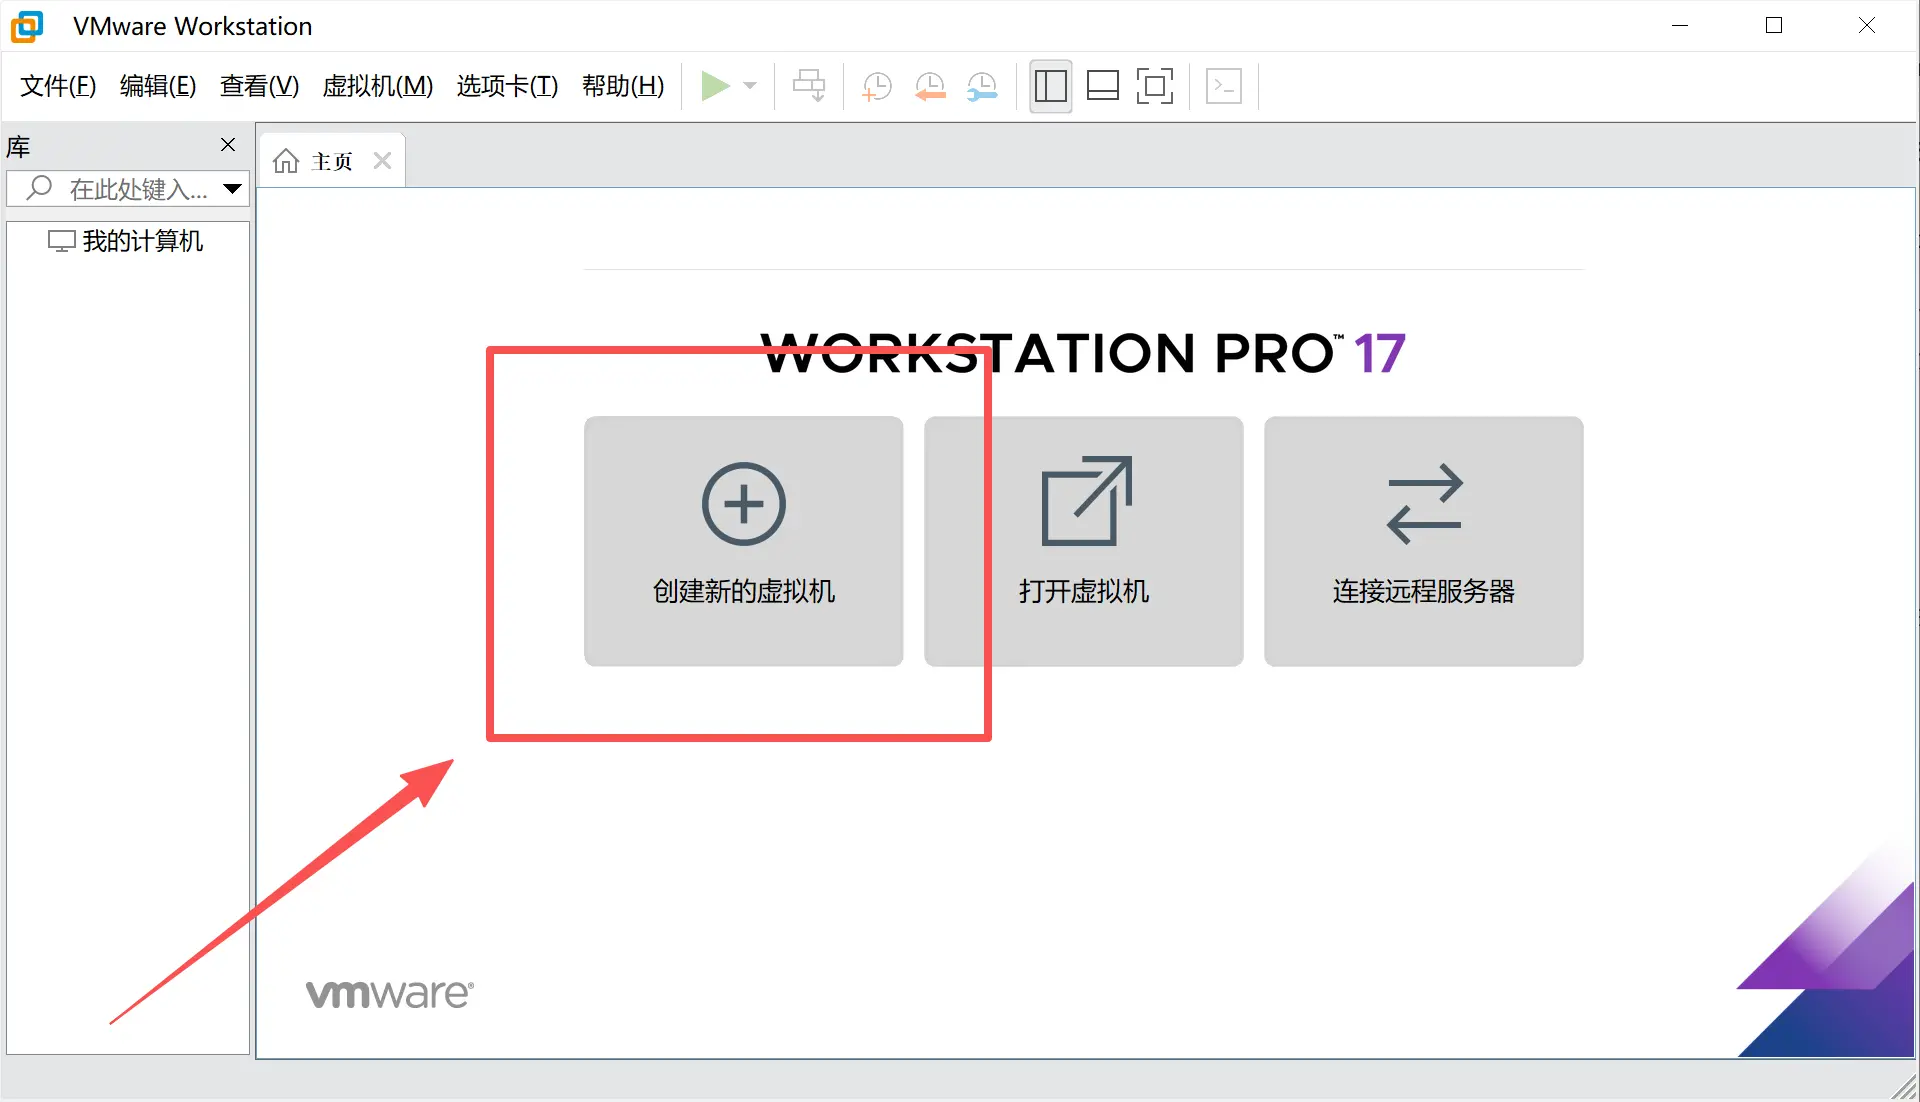Open the 选项卡(T) menu
Image resolution: width=1920 pixels, height=1102 pixels.
(507, 86)
